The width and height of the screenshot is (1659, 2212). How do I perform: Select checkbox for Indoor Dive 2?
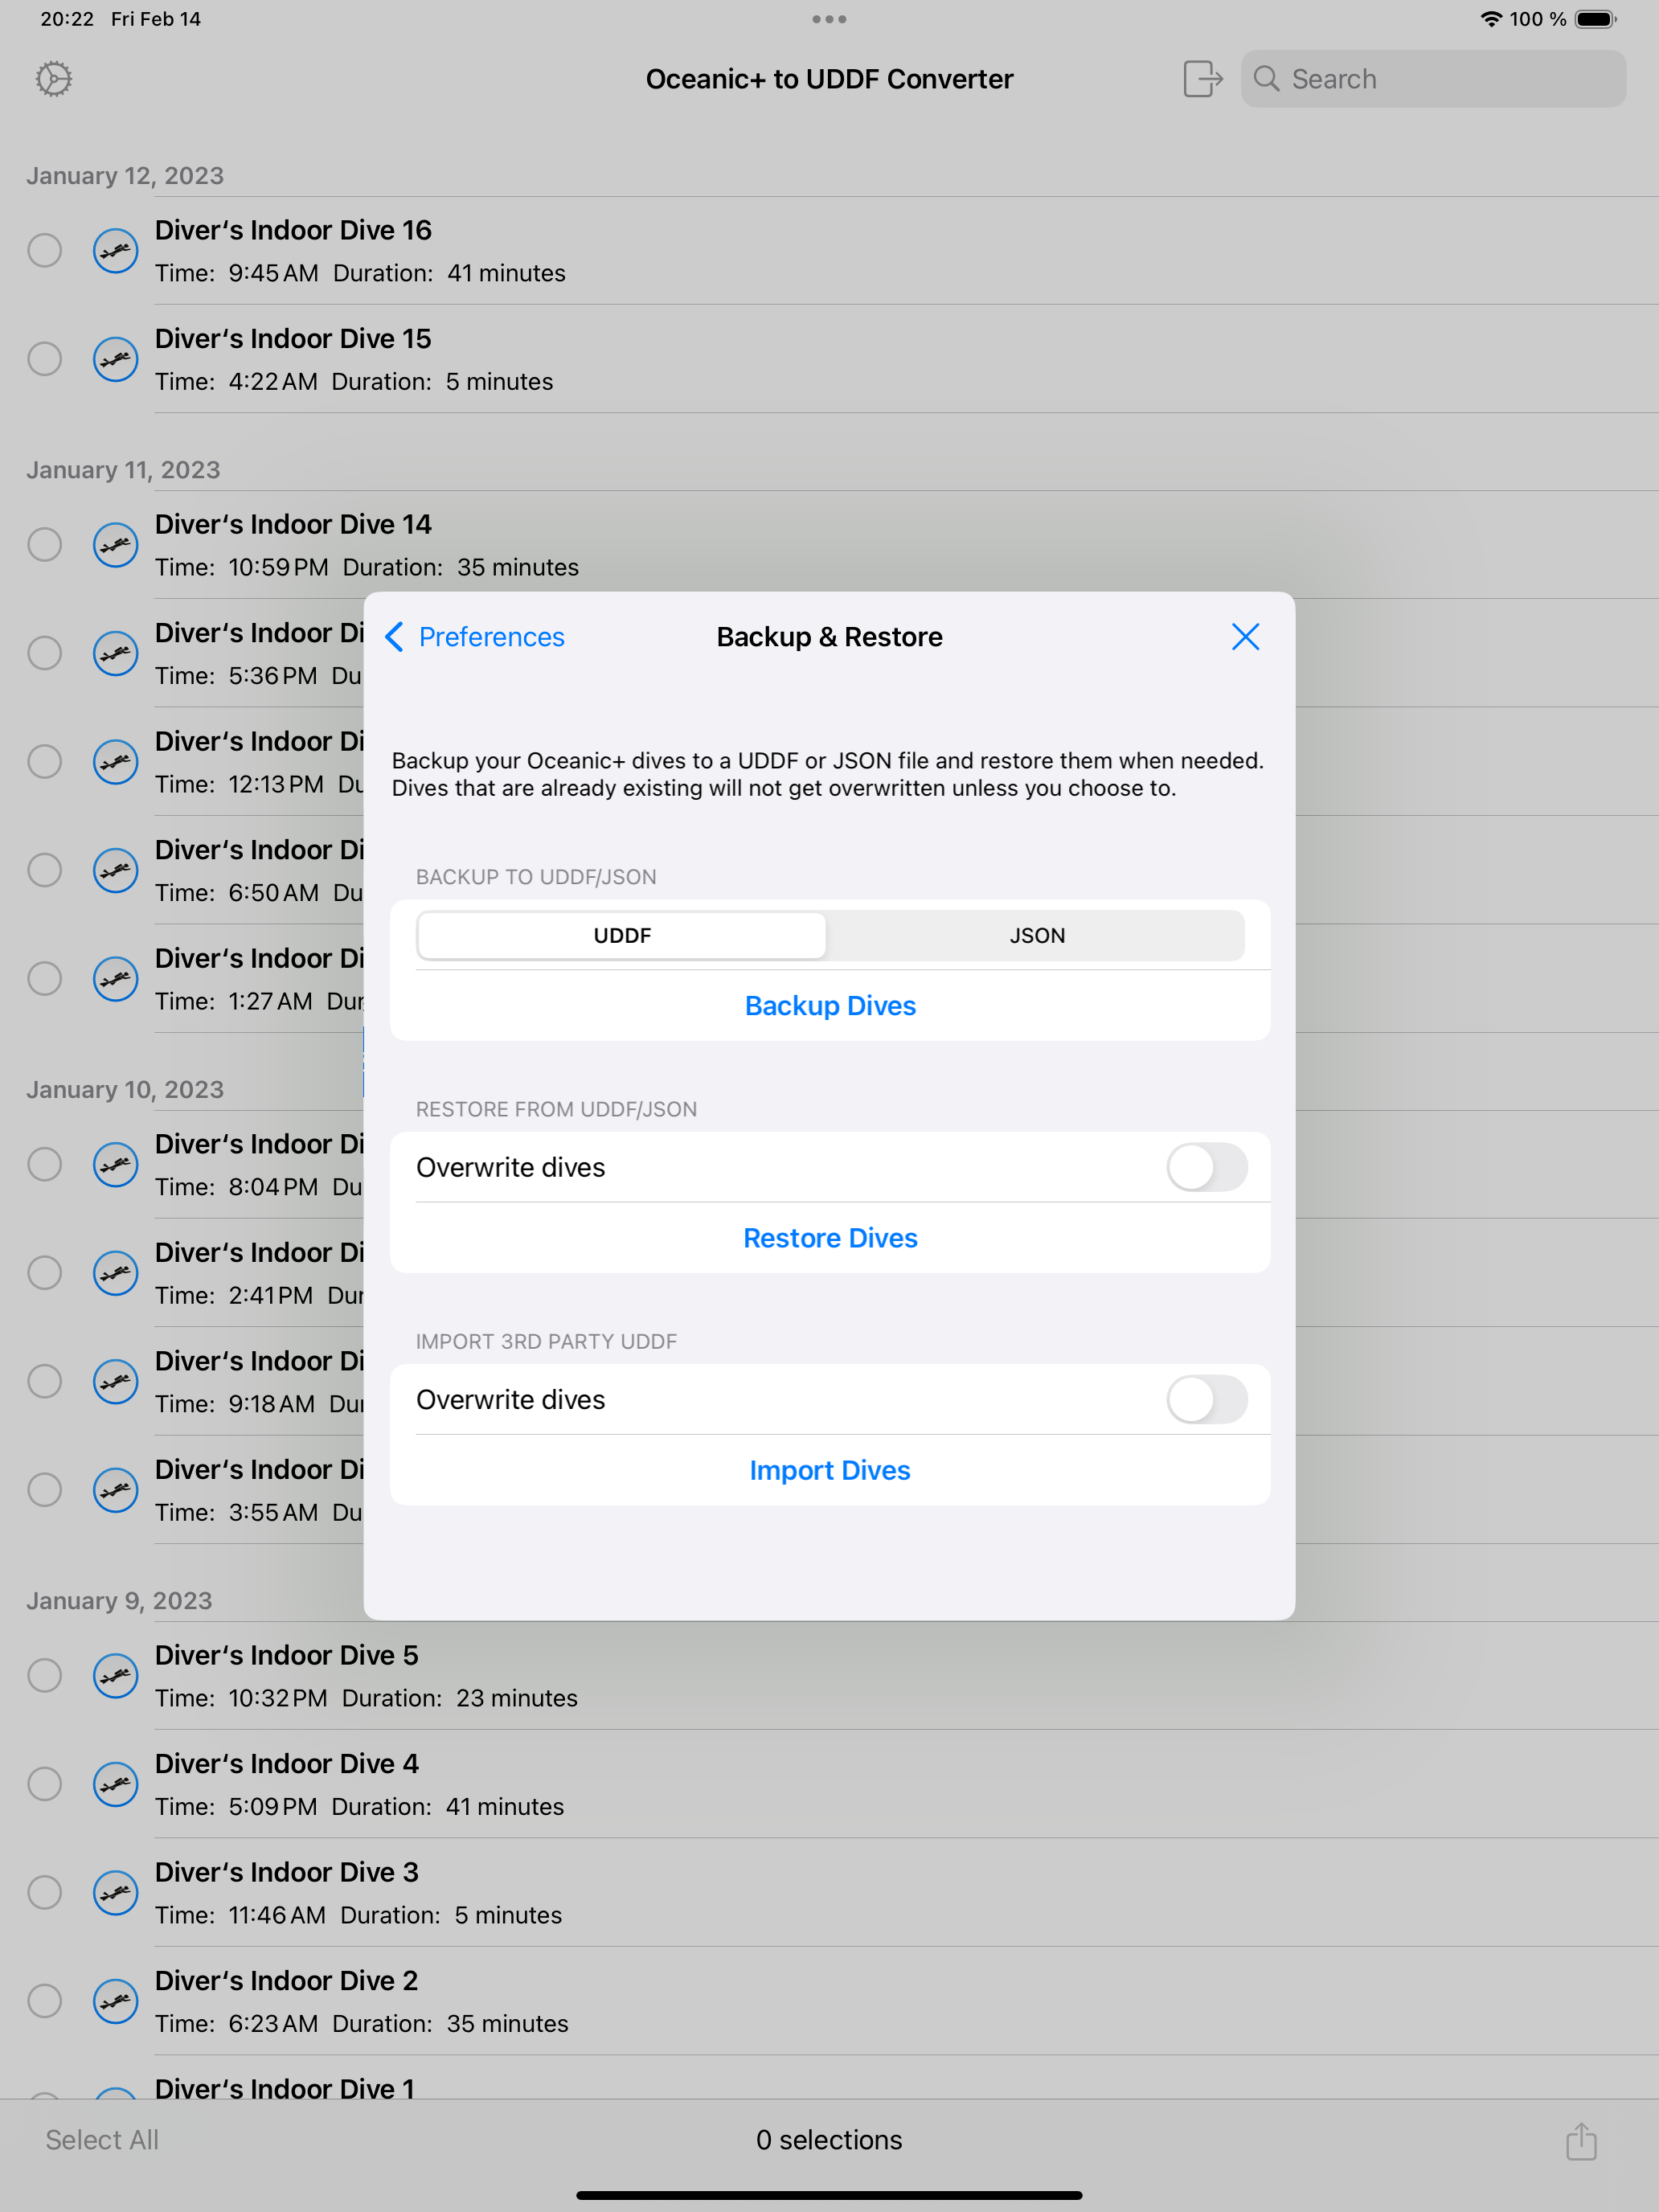click(x=44, y=2001)
